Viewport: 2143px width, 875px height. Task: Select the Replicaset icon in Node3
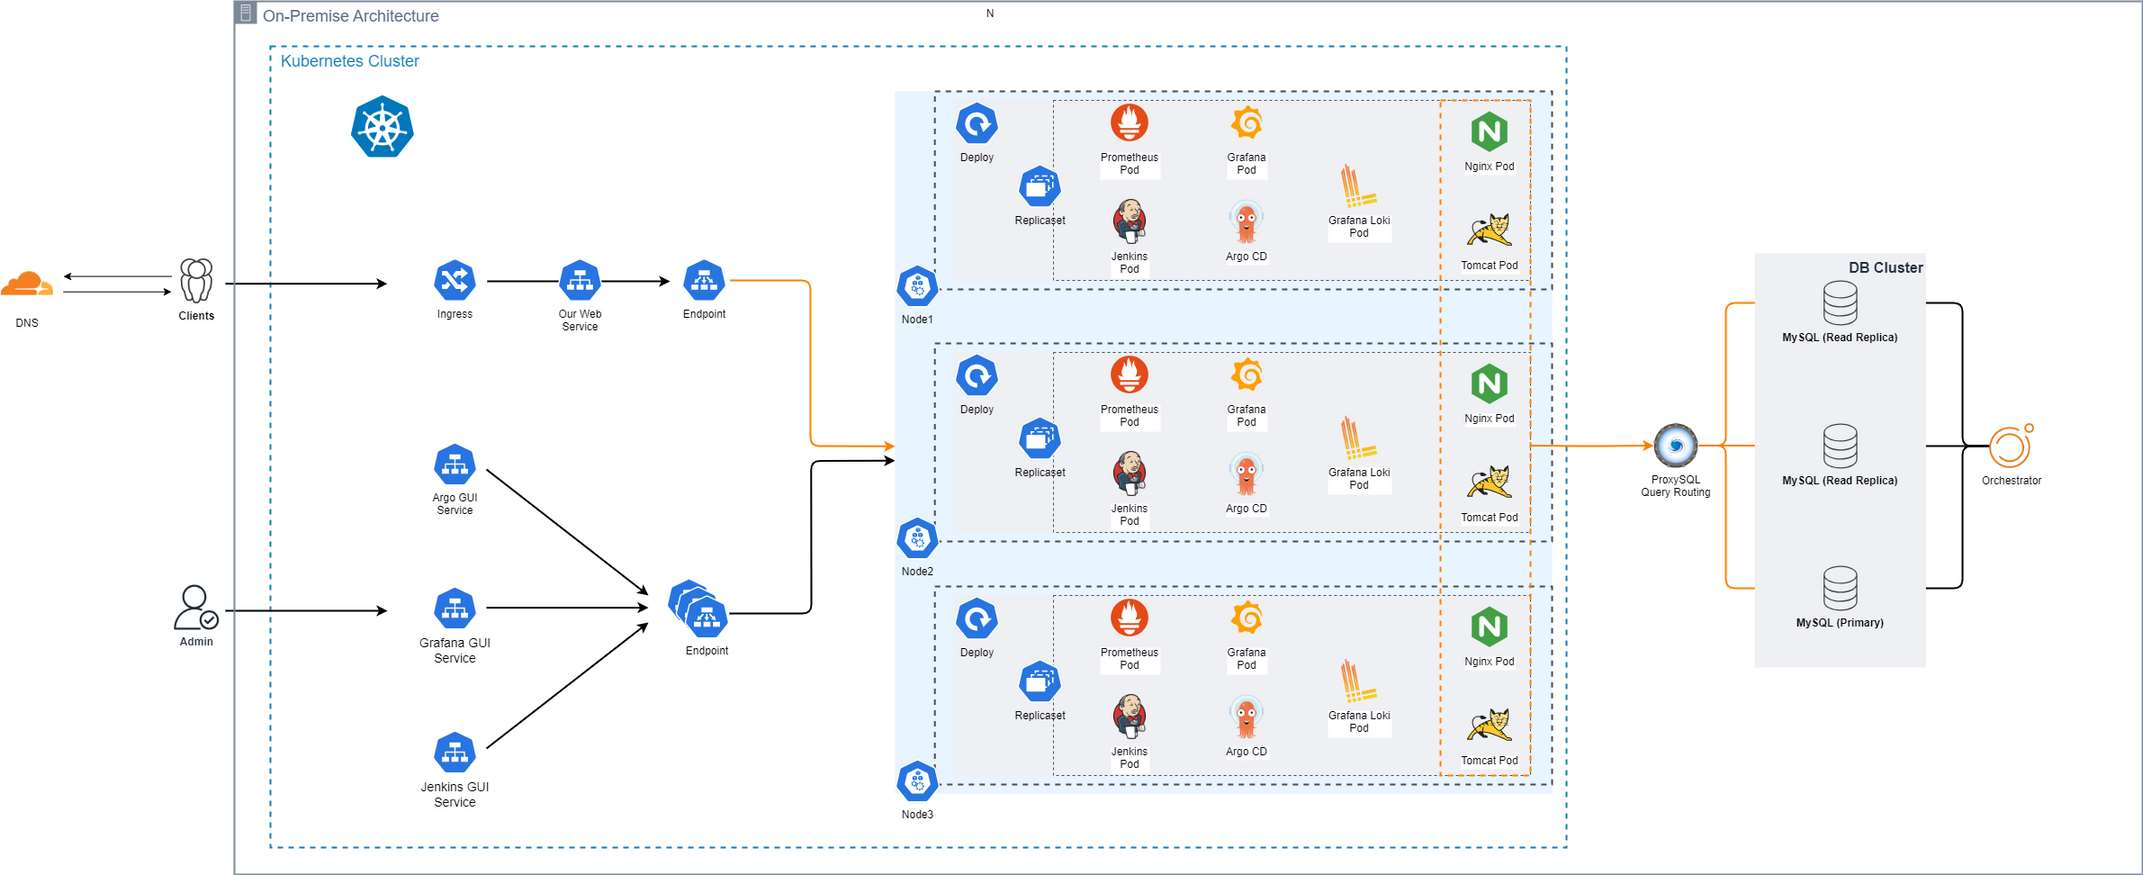coord(1040,682)
